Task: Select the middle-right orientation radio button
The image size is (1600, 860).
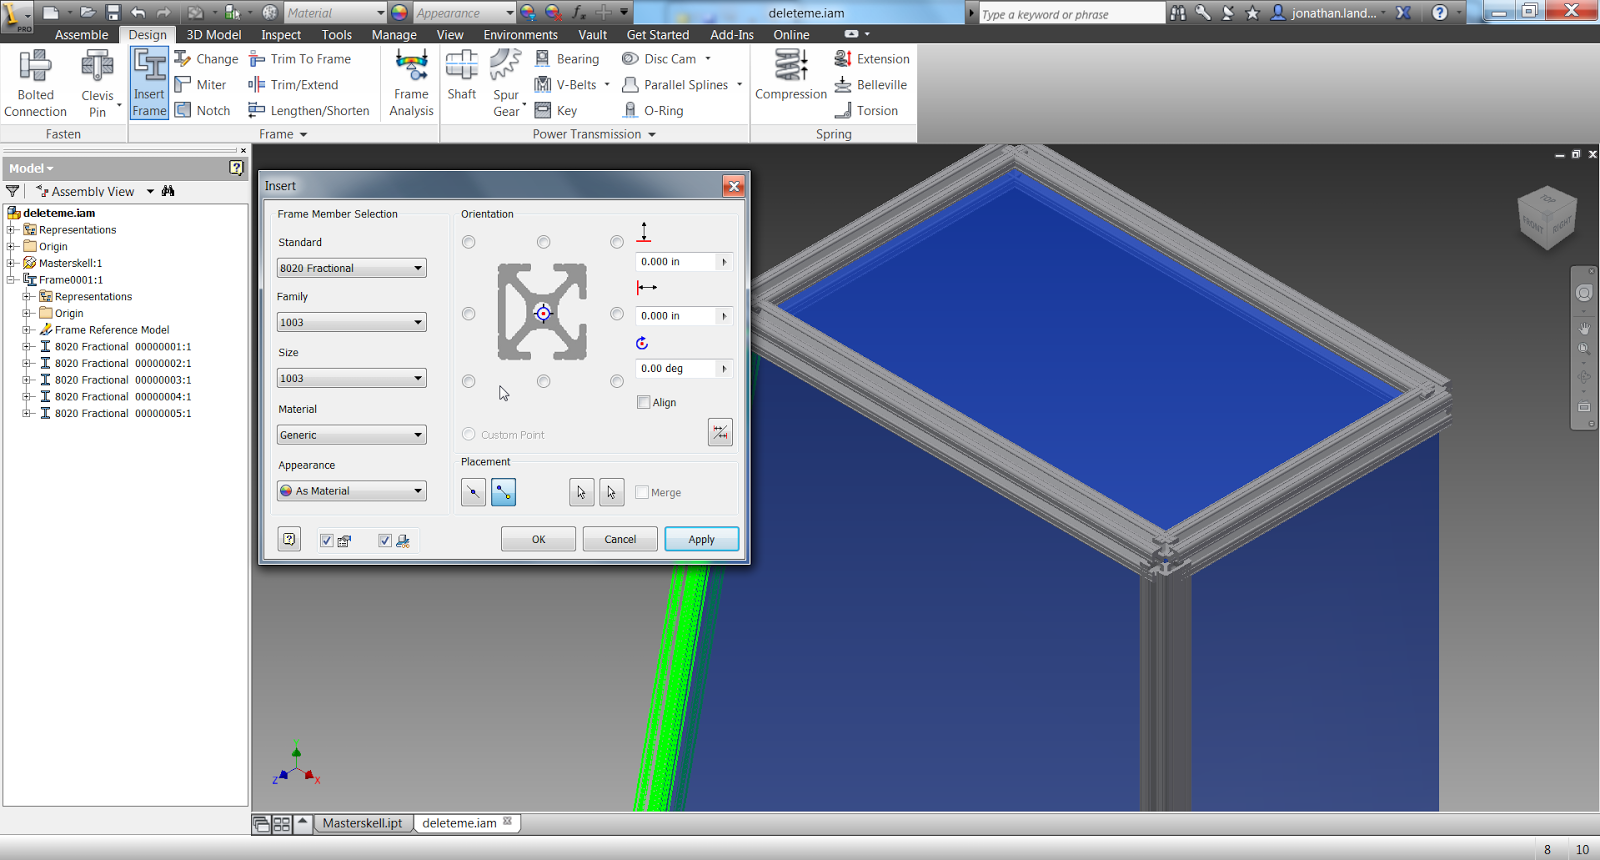Action: pyautogui.click(x=617, y=314)
